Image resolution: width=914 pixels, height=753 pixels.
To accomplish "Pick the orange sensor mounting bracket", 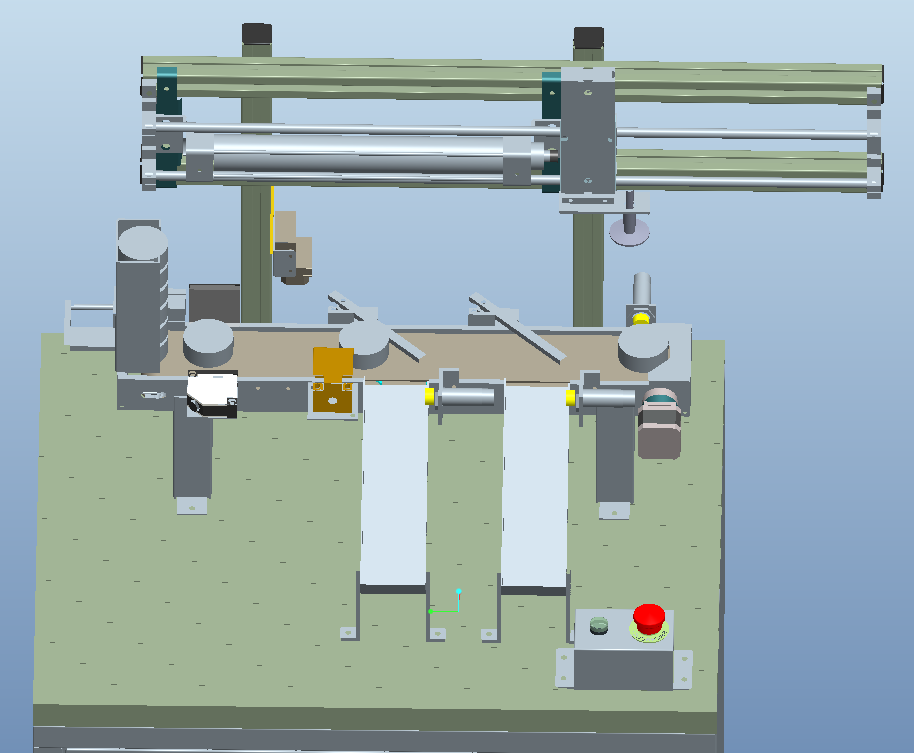I will pyautogui.click(x=333, y=380).
